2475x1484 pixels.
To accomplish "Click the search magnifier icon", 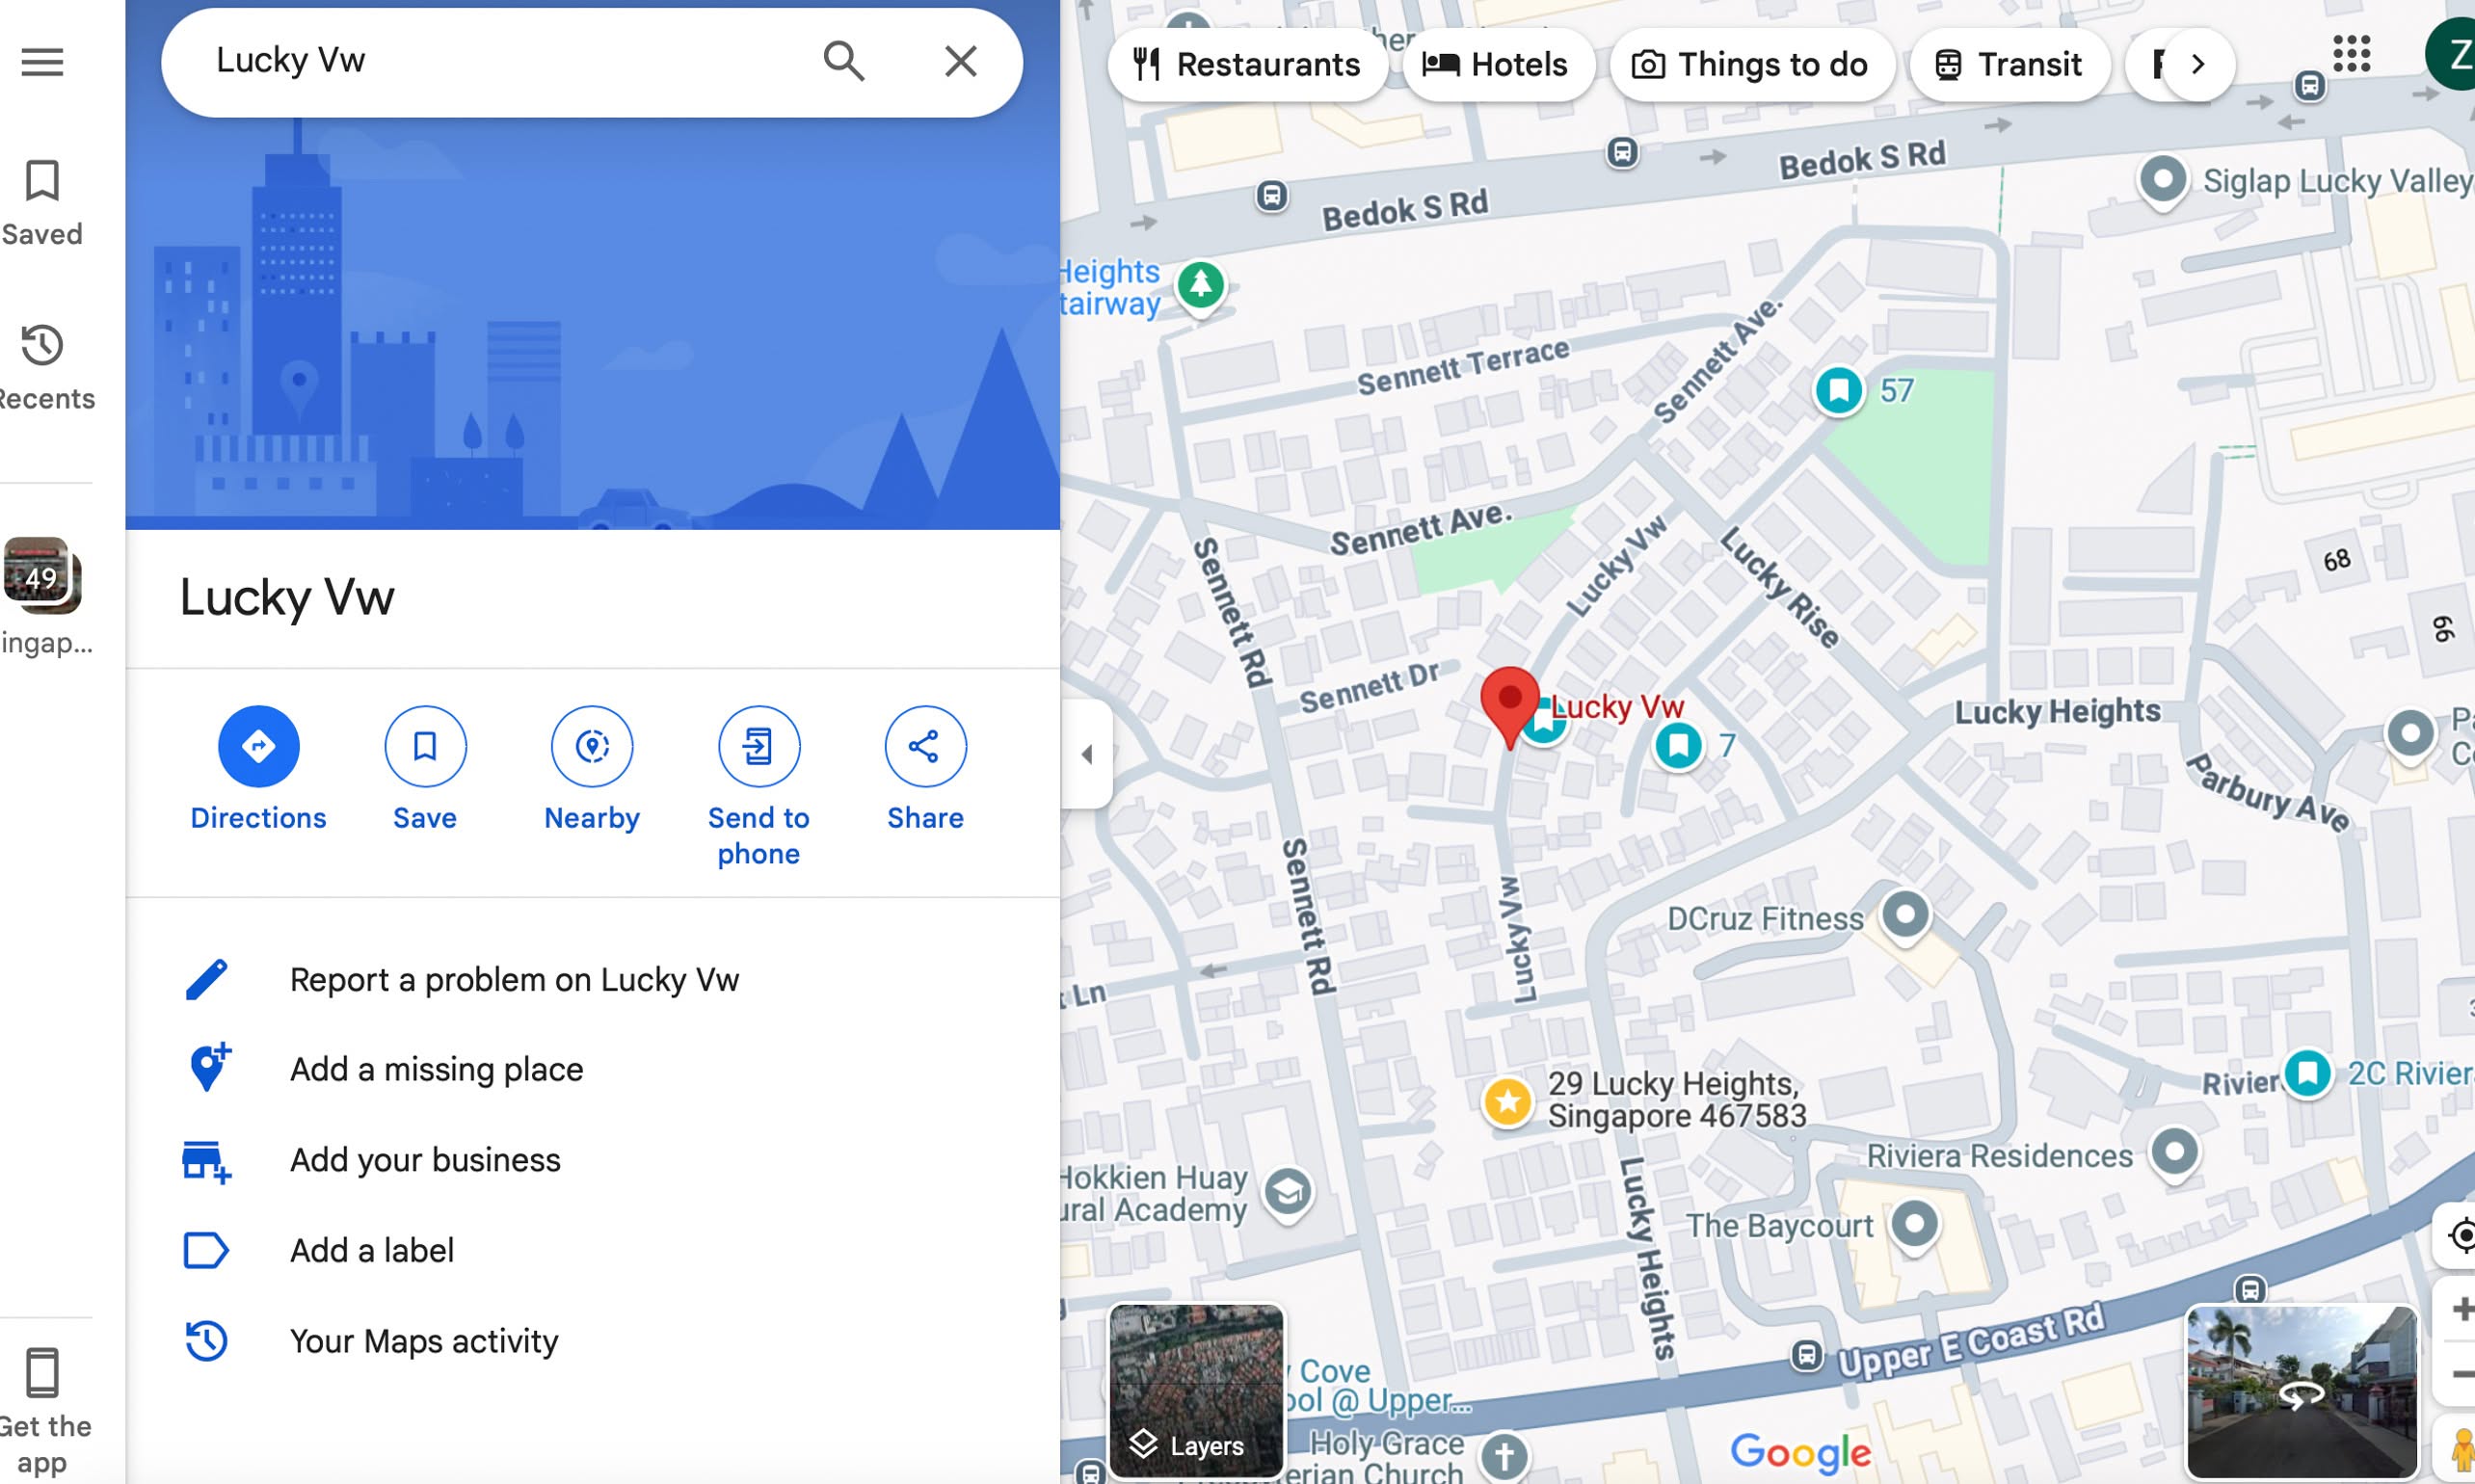I will [x=843, y=61].
